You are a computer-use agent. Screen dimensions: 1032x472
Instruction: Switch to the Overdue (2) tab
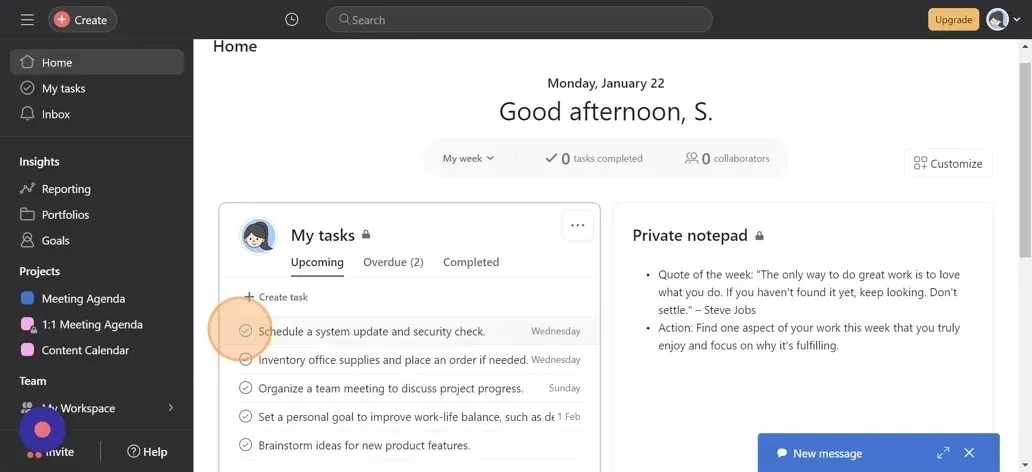coord(393,262)
